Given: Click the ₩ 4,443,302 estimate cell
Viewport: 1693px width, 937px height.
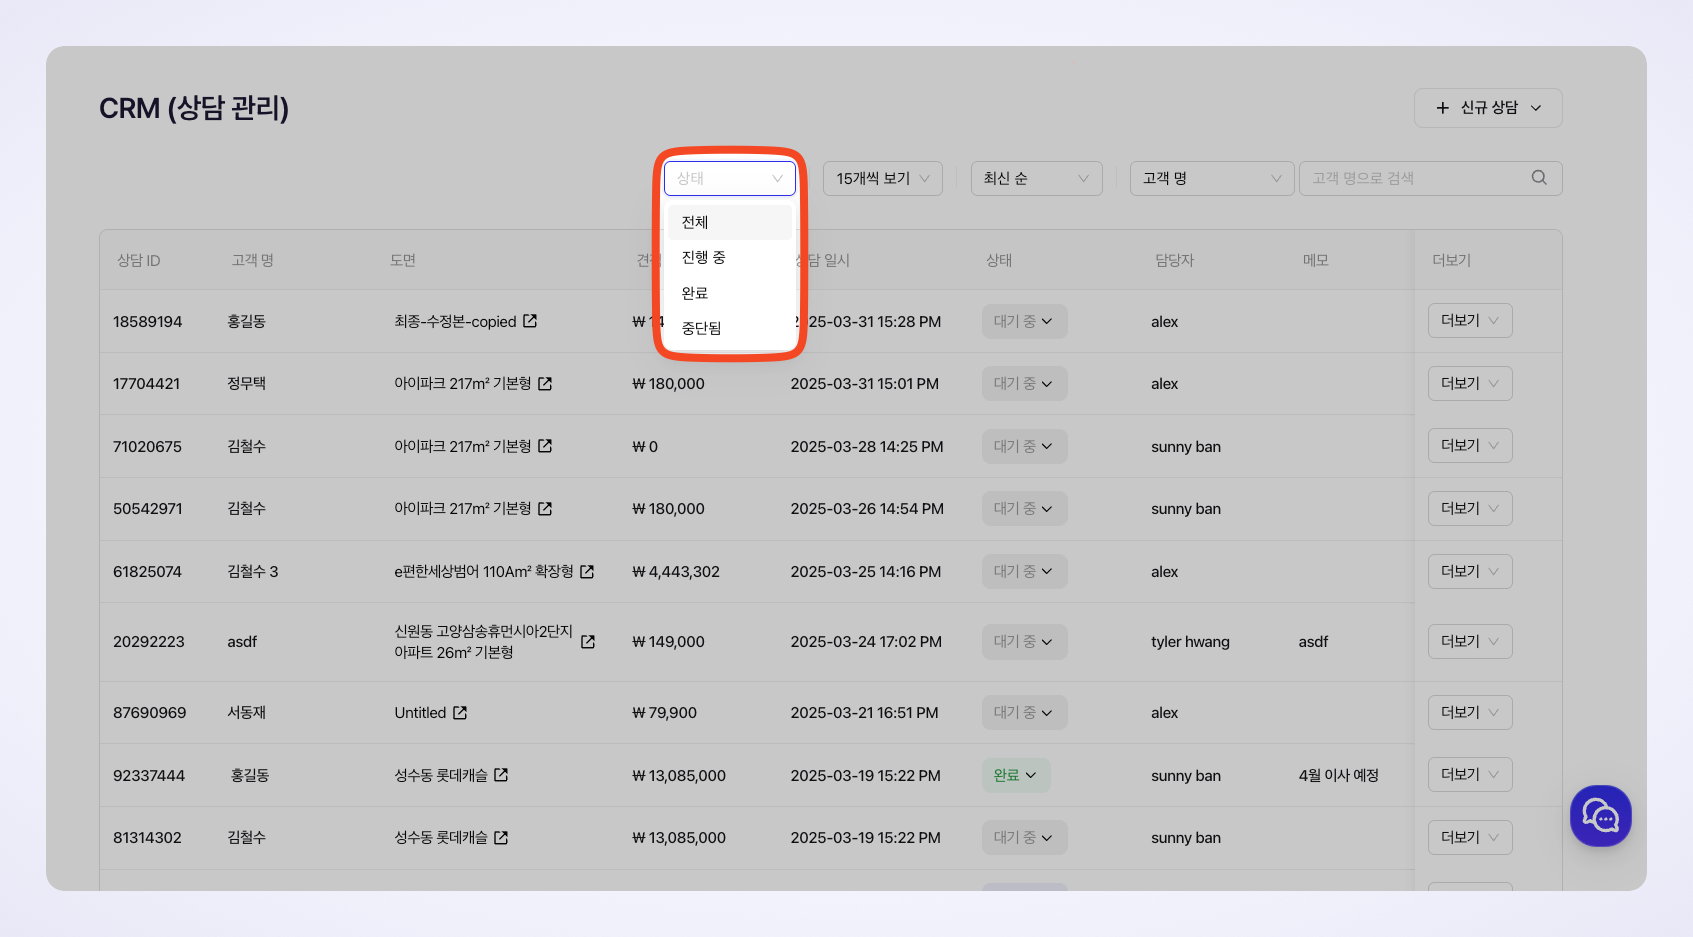Looking at the screenshot, I should click(x=676, y=572).
